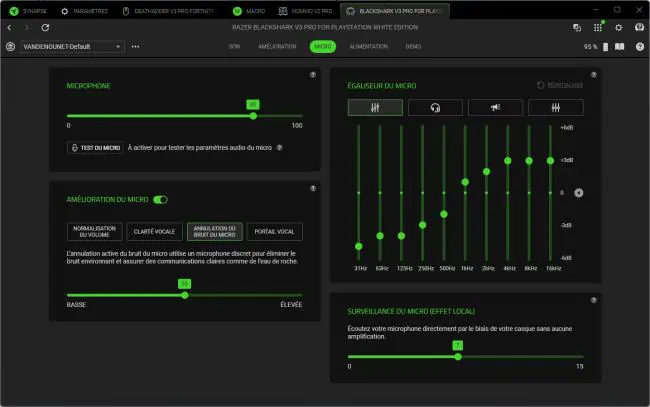Screen dimensions: 650x407
Task: Click the Razer logo SYNAPSE tab
Action: pyautogui.click(x=28, y=11)
